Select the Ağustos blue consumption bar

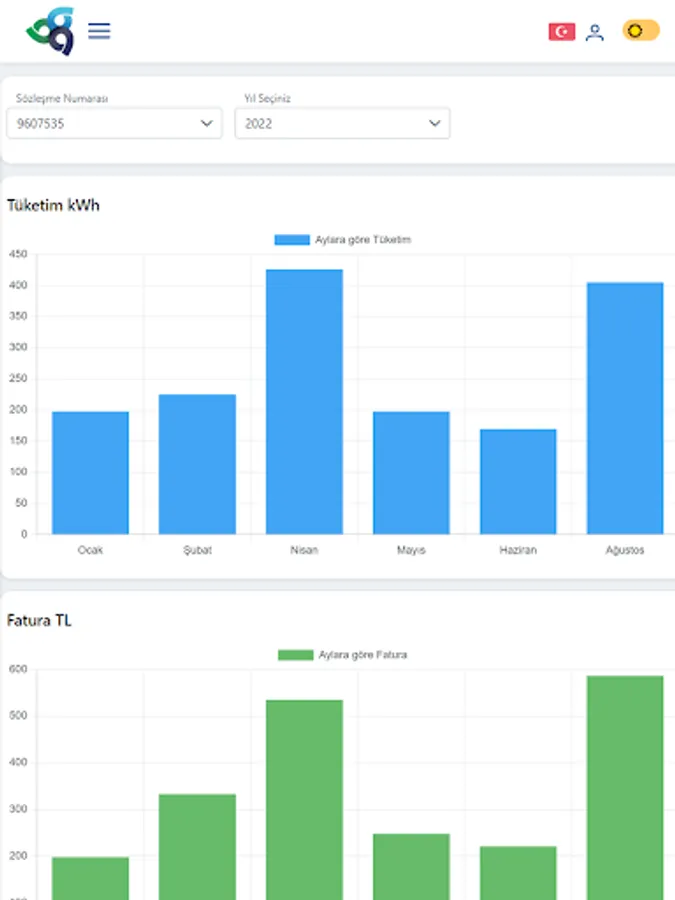(625, 408)
